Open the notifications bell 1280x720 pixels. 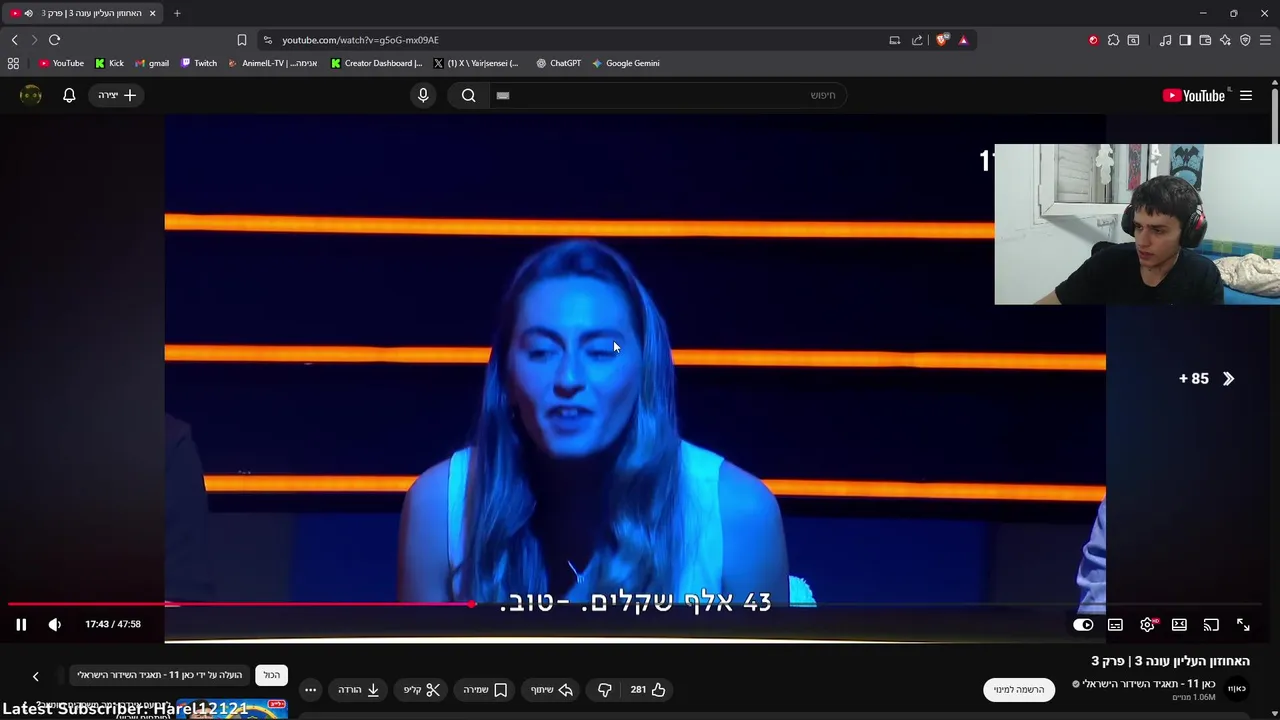click(69, 95)
